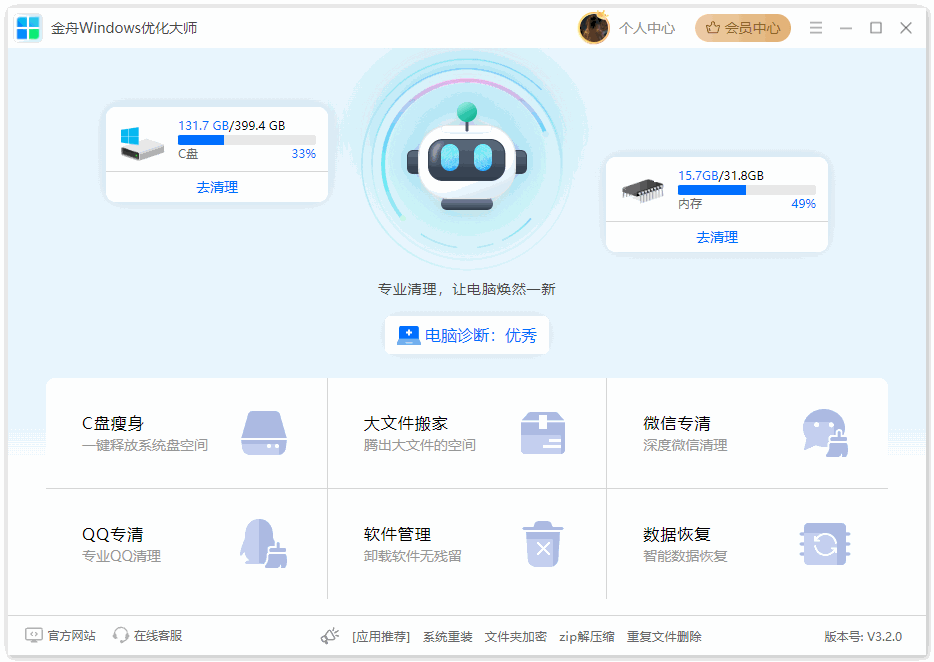934x662 pixels.
Task: Open the 文件夹加密 link
Action: pos(516,637)
